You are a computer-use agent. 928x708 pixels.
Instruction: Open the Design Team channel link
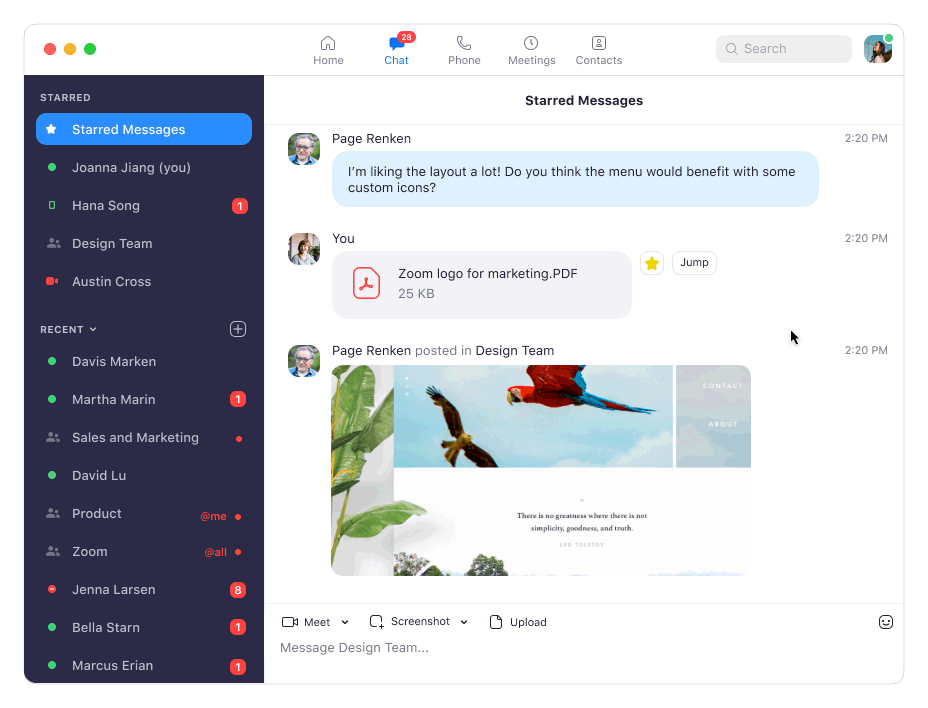[516, 350]
